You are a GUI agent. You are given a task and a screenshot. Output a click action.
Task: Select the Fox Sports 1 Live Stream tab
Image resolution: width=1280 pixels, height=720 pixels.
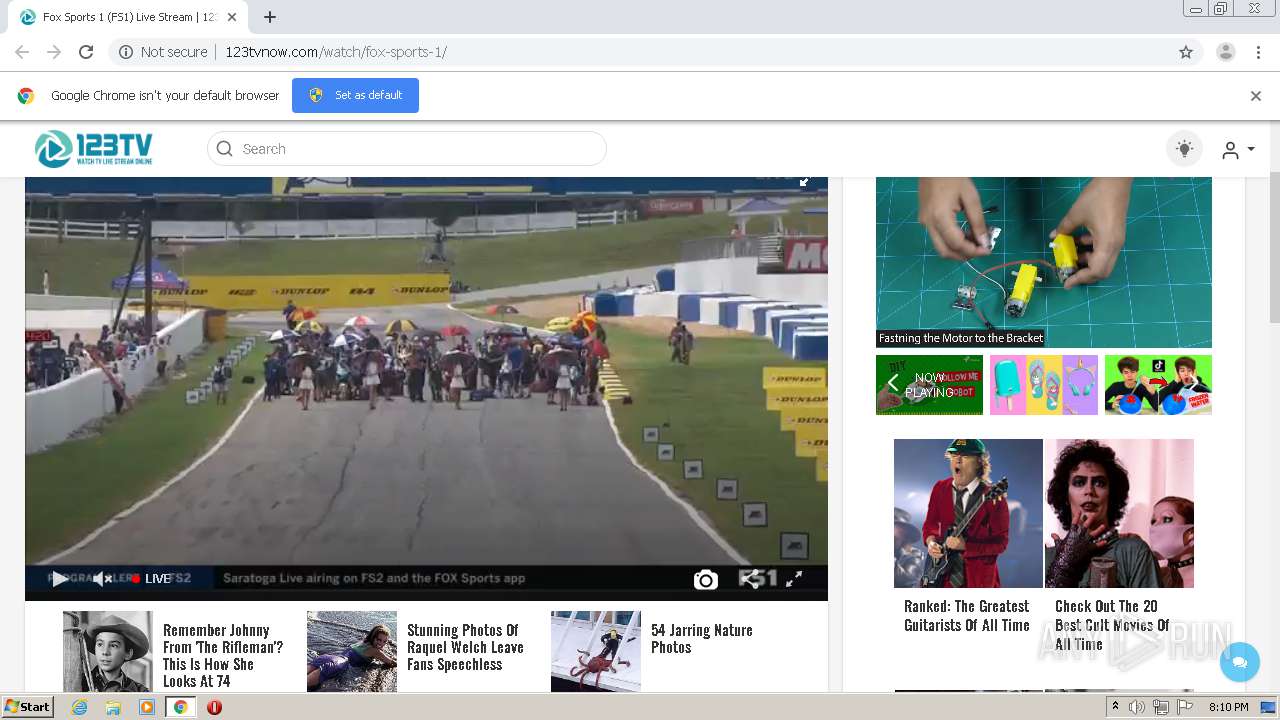point(128,17)
